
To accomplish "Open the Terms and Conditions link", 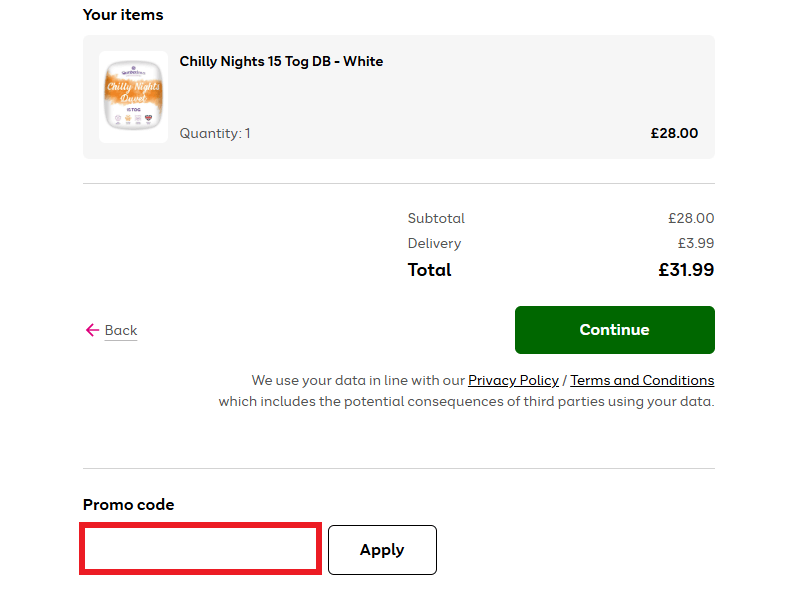I will pos(642,380).
